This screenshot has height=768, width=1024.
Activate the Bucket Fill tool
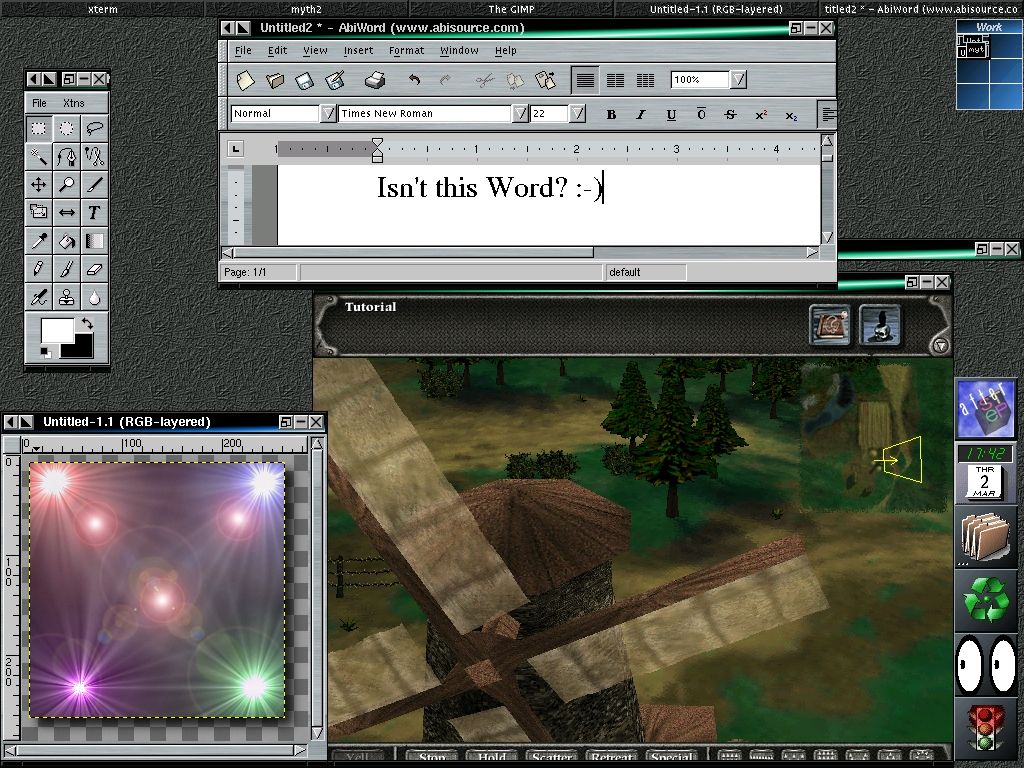[66, 240]
